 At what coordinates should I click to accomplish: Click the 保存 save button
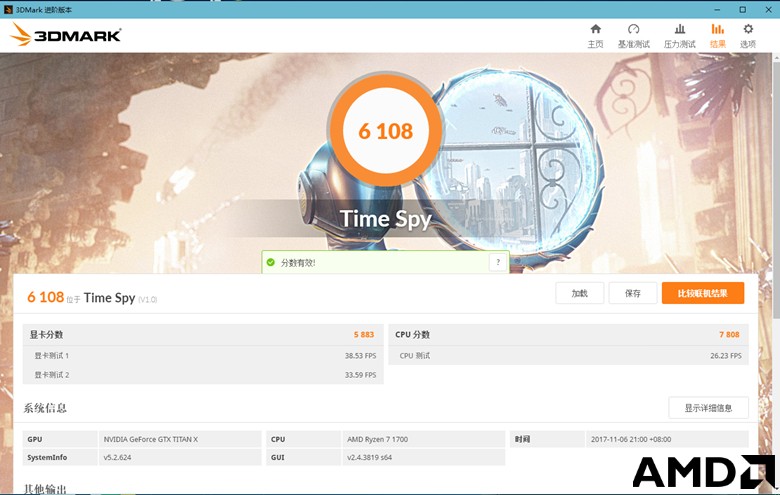633,293
